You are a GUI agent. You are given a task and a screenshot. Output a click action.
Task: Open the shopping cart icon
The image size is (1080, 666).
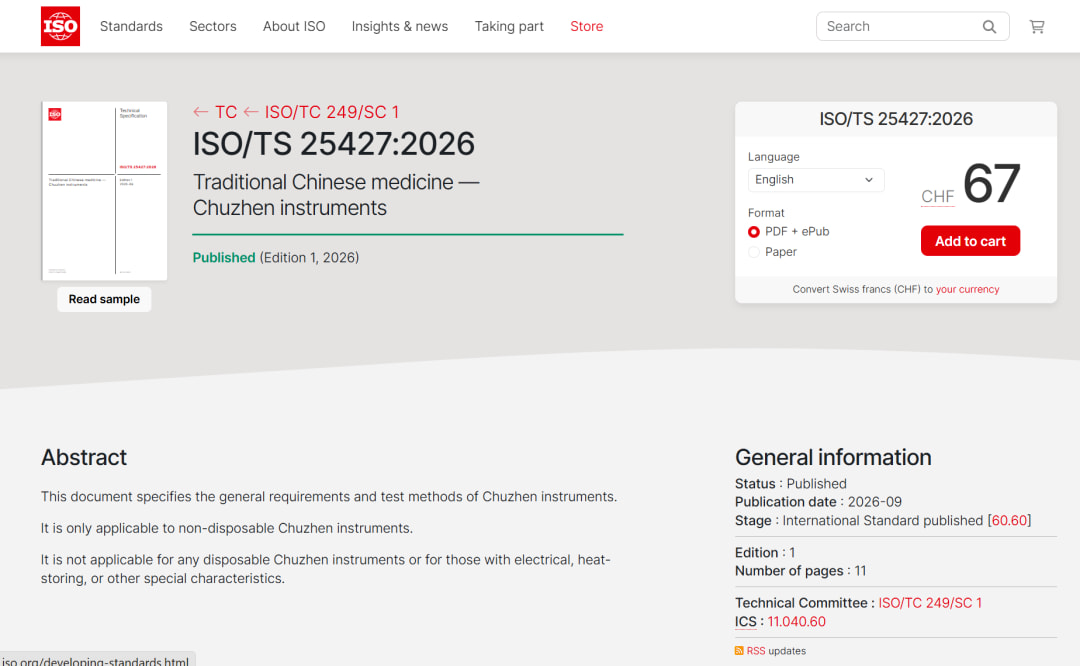point(1037,27)
